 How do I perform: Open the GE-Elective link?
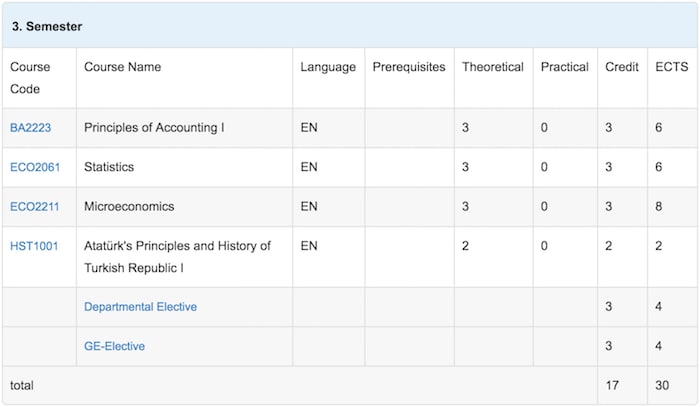(x=114, y=346)
